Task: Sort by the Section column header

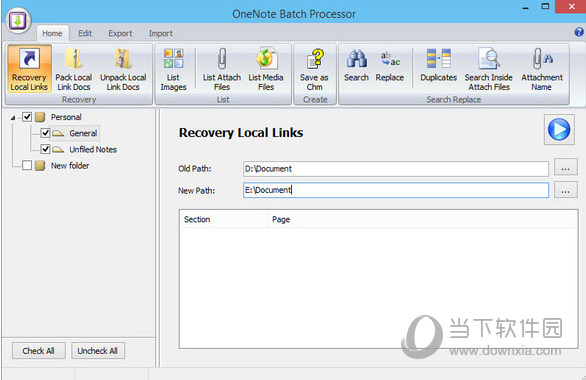Action: (x=223, y=219)
